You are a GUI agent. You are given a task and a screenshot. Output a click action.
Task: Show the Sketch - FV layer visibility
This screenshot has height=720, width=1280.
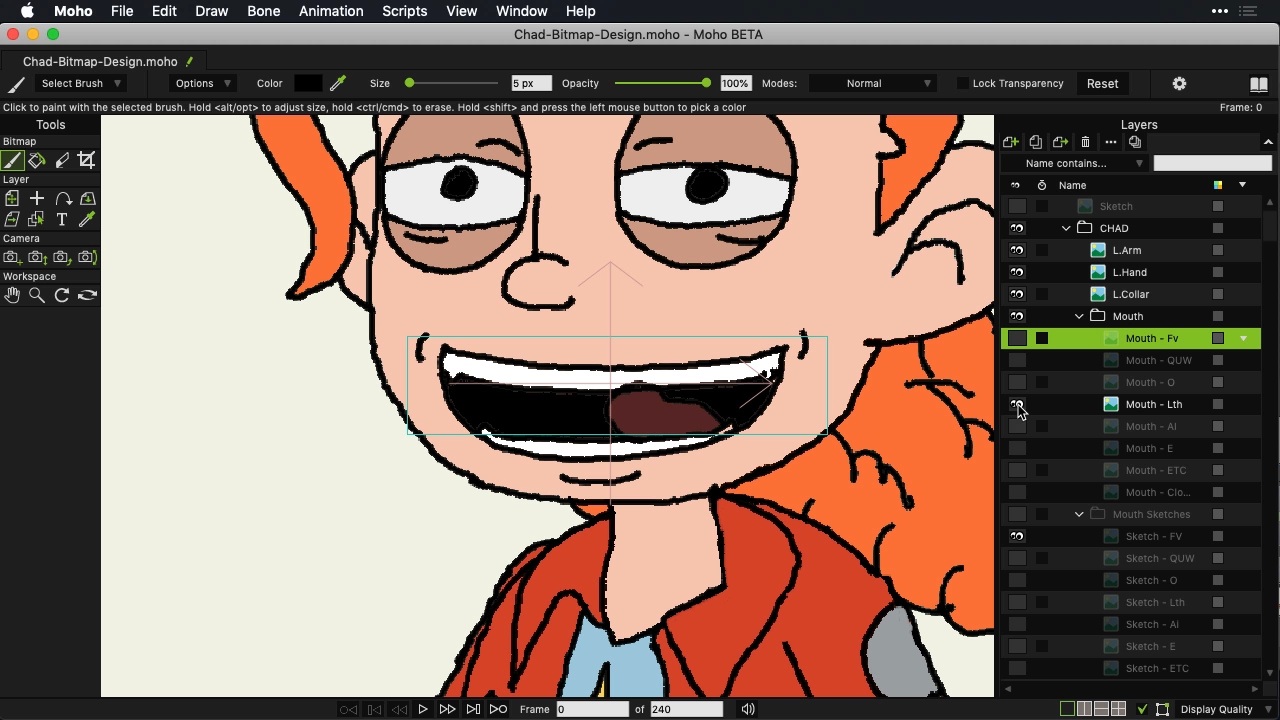[x=1016, y=536]
